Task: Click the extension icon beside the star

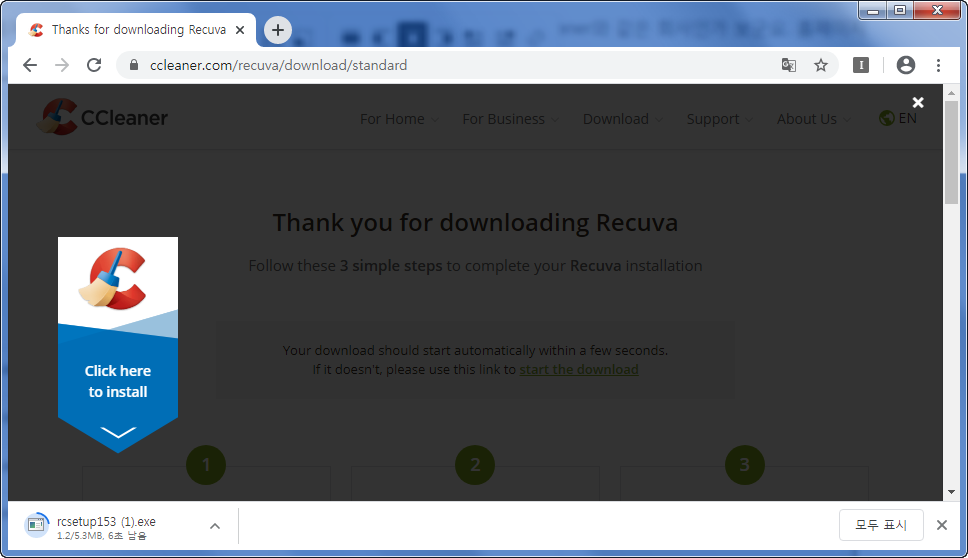Action: tap(861, 65)
